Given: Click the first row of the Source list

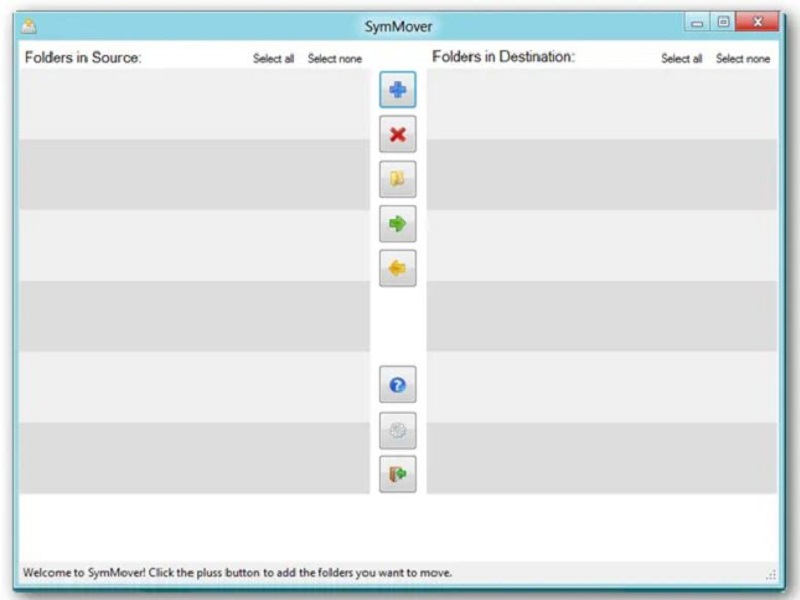Looking at the screenshot, I should 193,104.
